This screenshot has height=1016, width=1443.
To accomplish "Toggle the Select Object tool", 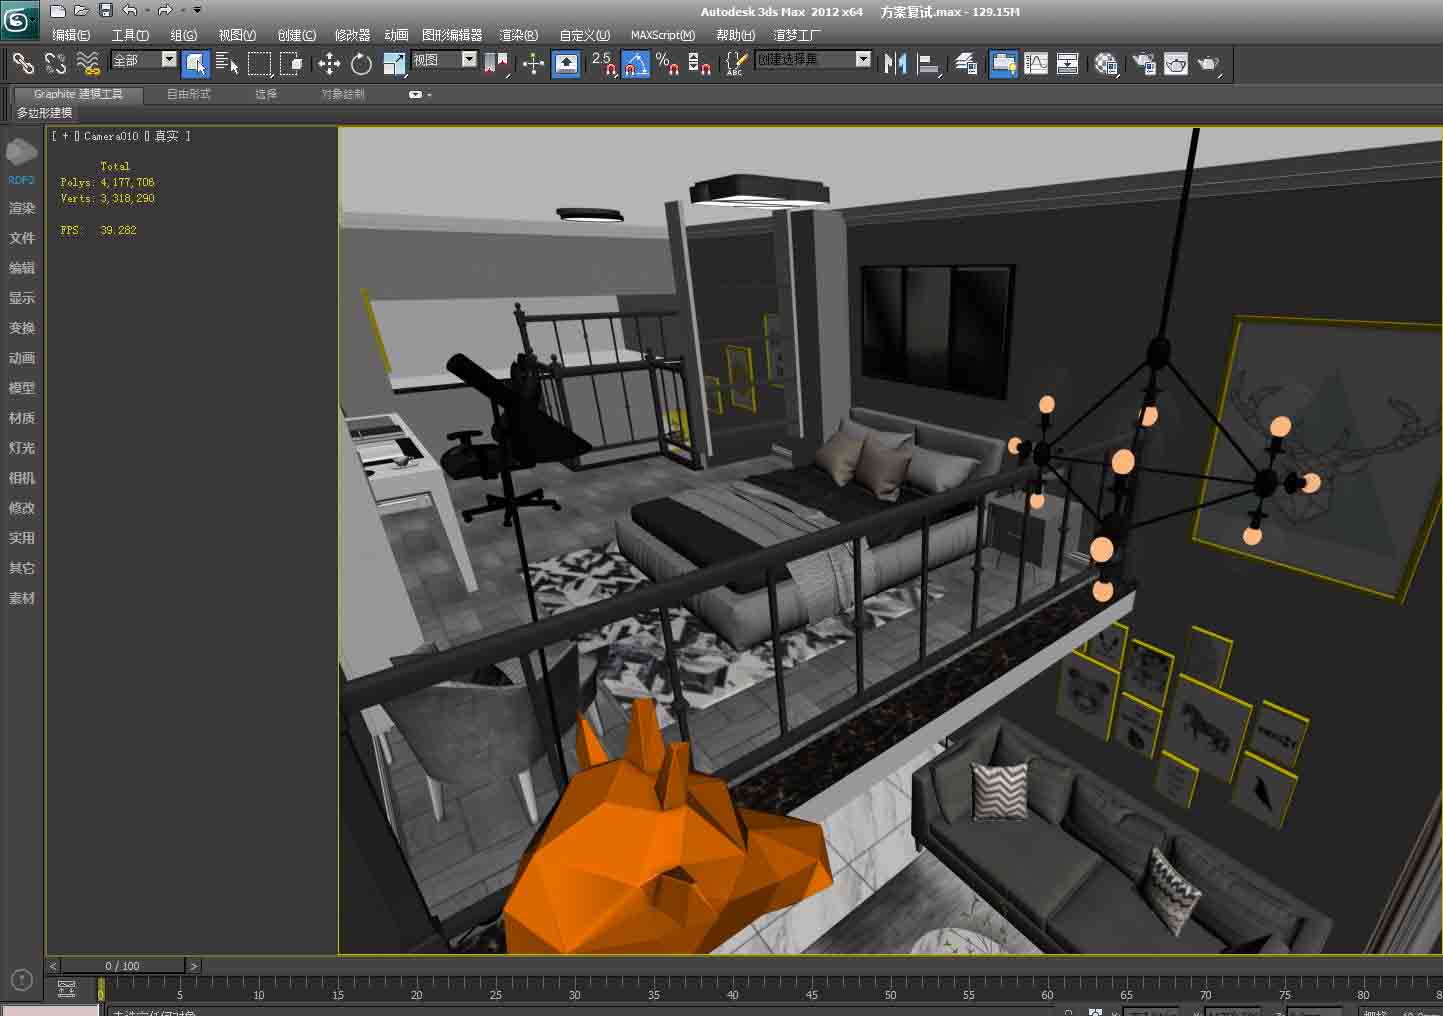I will click(x=196, y=64).
